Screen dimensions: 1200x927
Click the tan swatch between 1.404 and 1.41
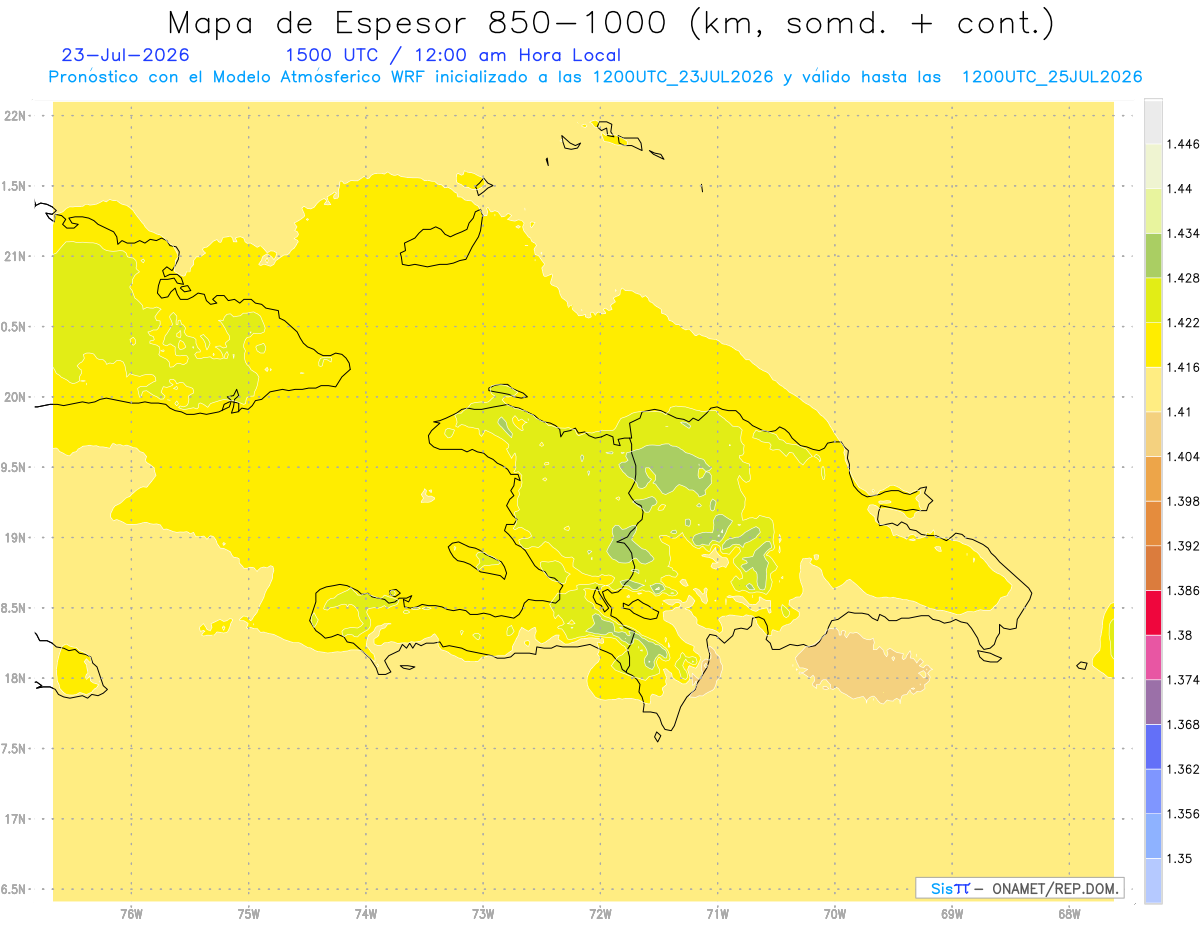coord(1153,434)
